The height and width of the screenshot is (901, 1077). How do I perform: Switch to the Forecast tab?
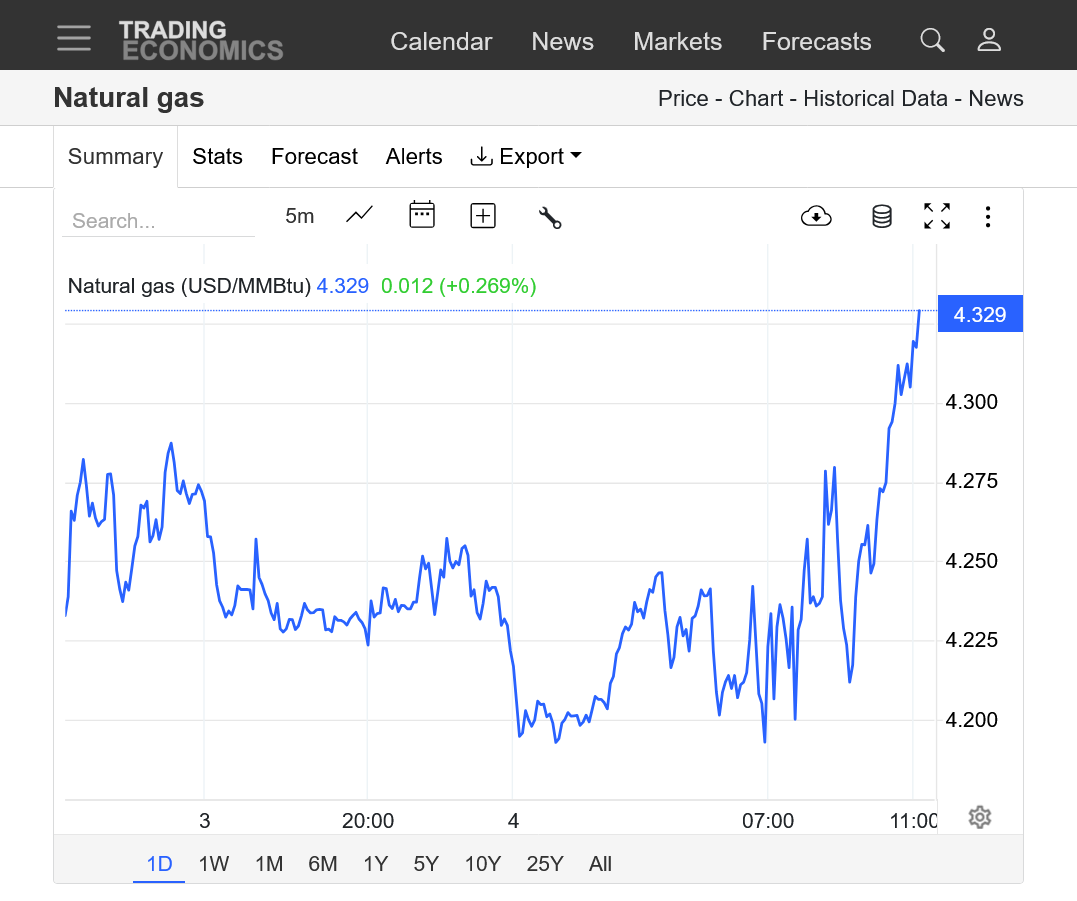314,157
